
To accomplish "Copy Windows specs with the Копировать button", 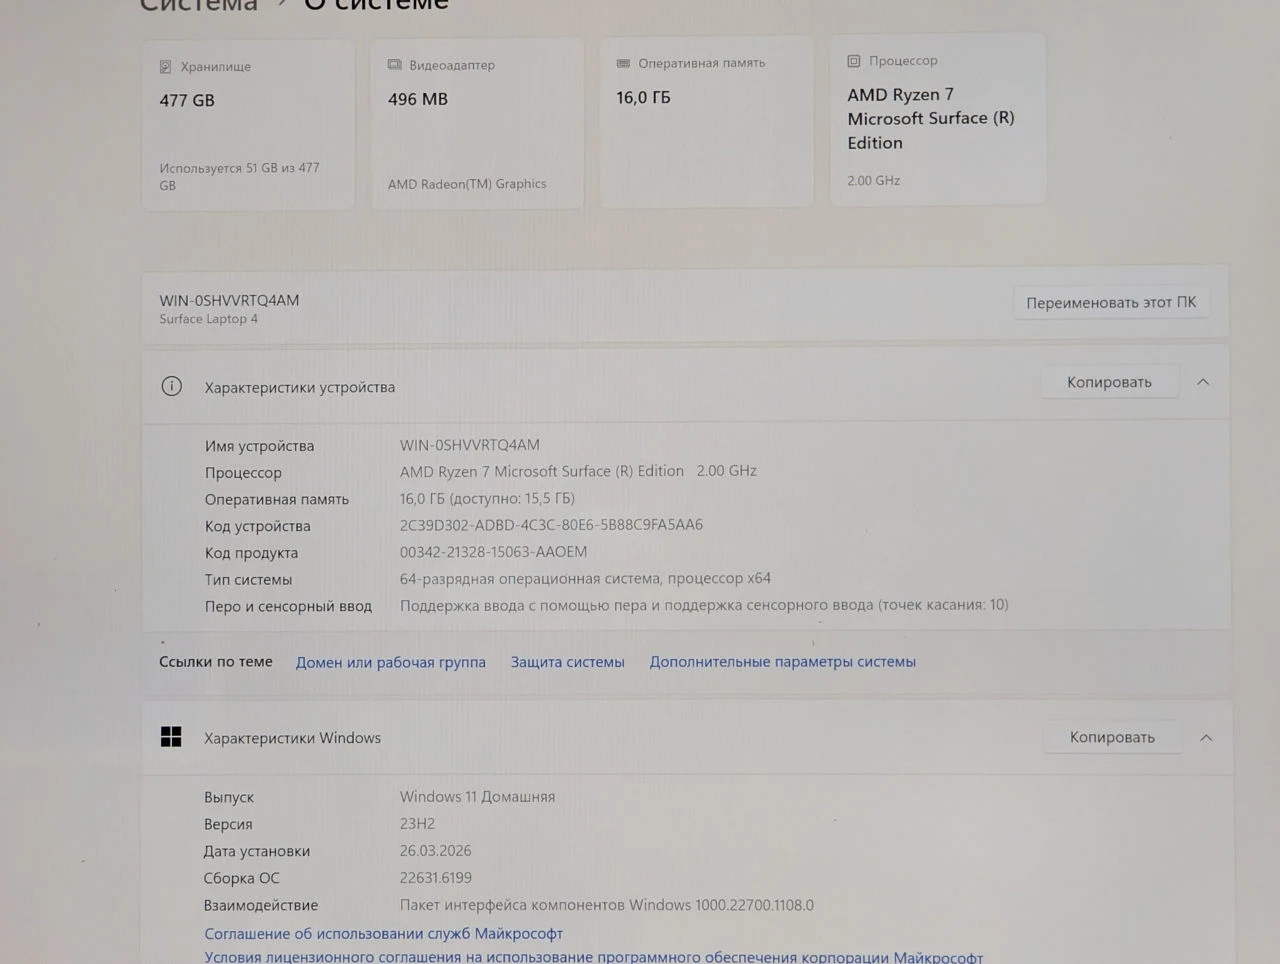I will coord(1112,737).
